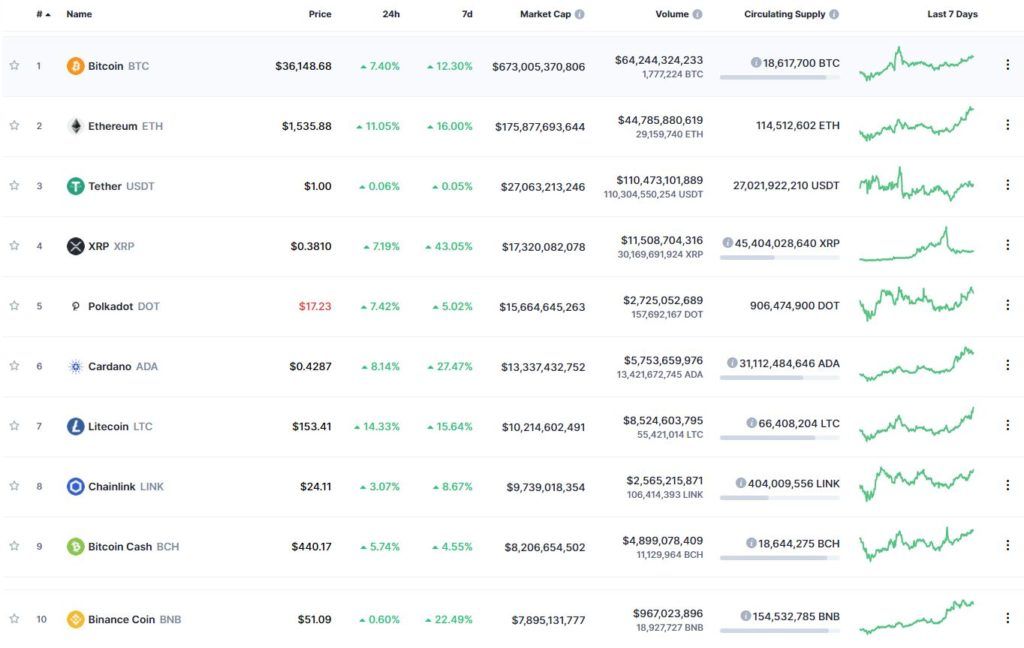Click the info icon beside 404,009,556 LINK
Image resolution: width=1024 pixels, height=648 pixels.
point(741,483)
